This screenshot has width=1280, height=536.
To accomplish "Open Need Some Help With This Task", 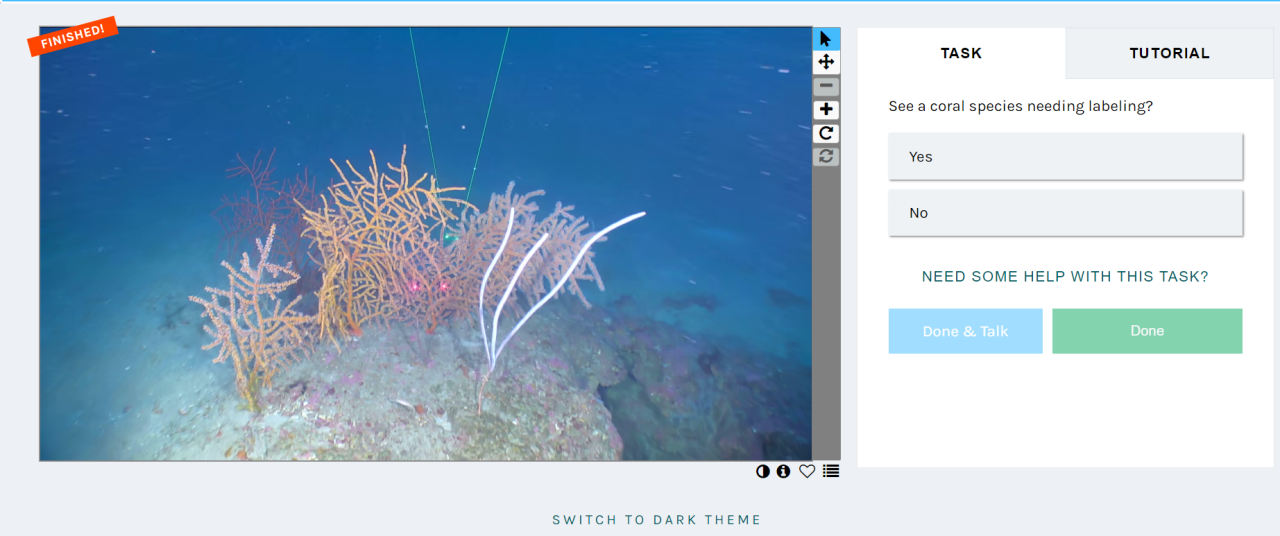I will point(1065,276).
